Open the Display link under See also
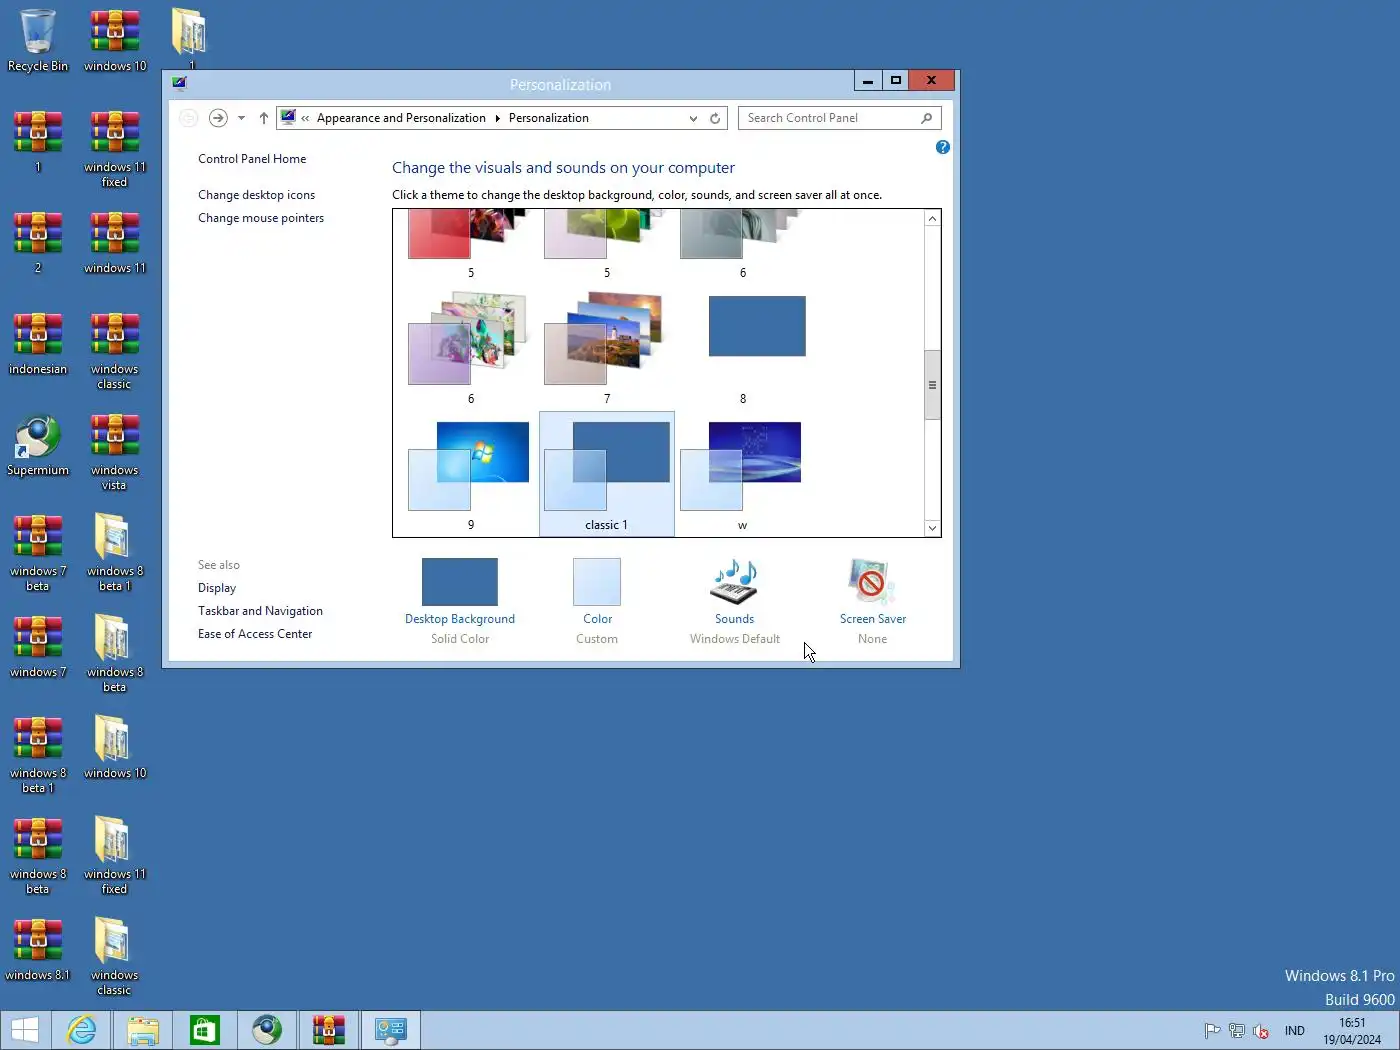This screenshot has width=1400, height=1050. tap(217, 588)
